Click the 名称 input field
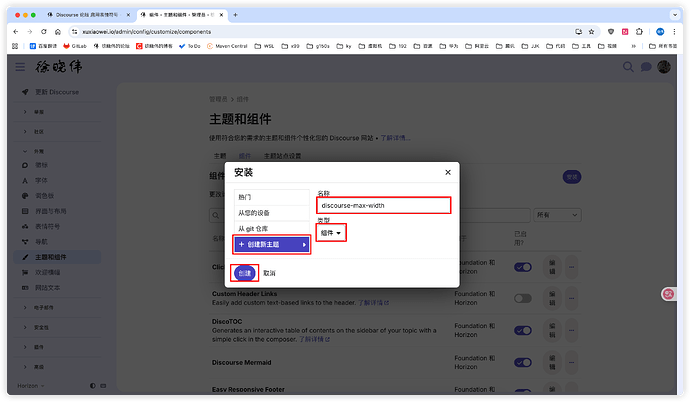 [x=383, y=205]
